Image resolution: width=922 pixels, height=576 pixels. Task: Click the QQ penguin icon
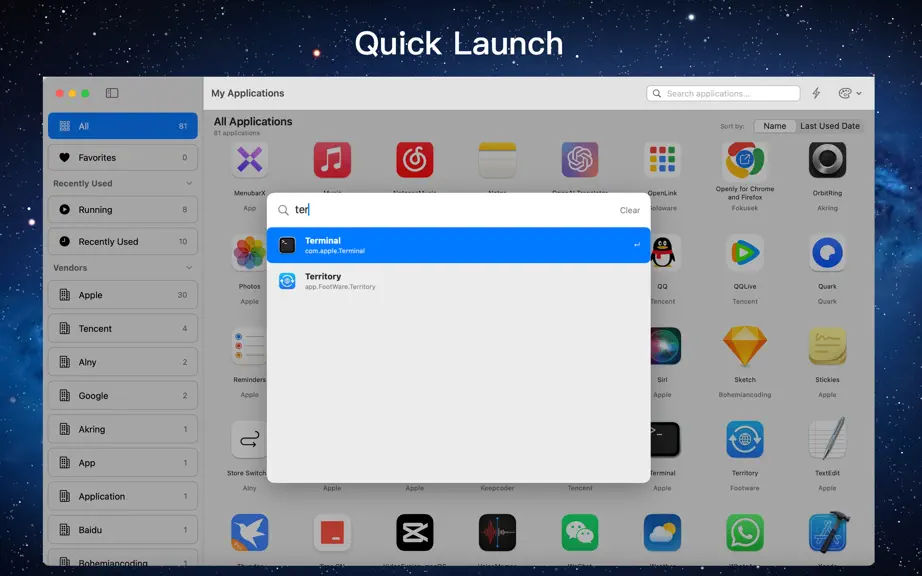[x=663, y=253]
